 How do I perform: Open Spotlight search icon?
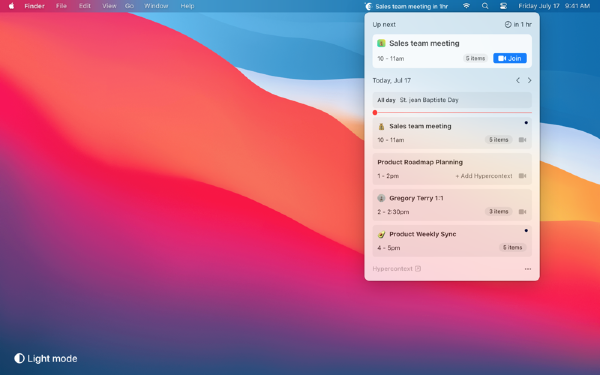[485, 6]
